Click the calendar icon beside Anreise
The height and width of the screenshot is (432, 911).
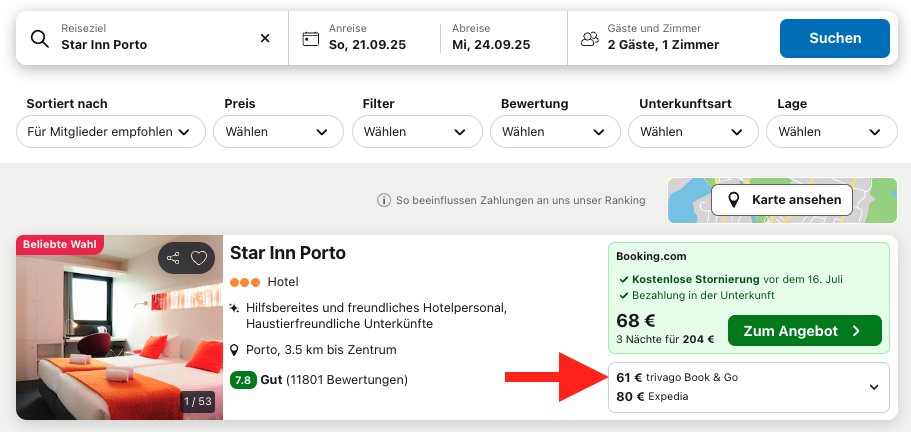click(311, 39)
